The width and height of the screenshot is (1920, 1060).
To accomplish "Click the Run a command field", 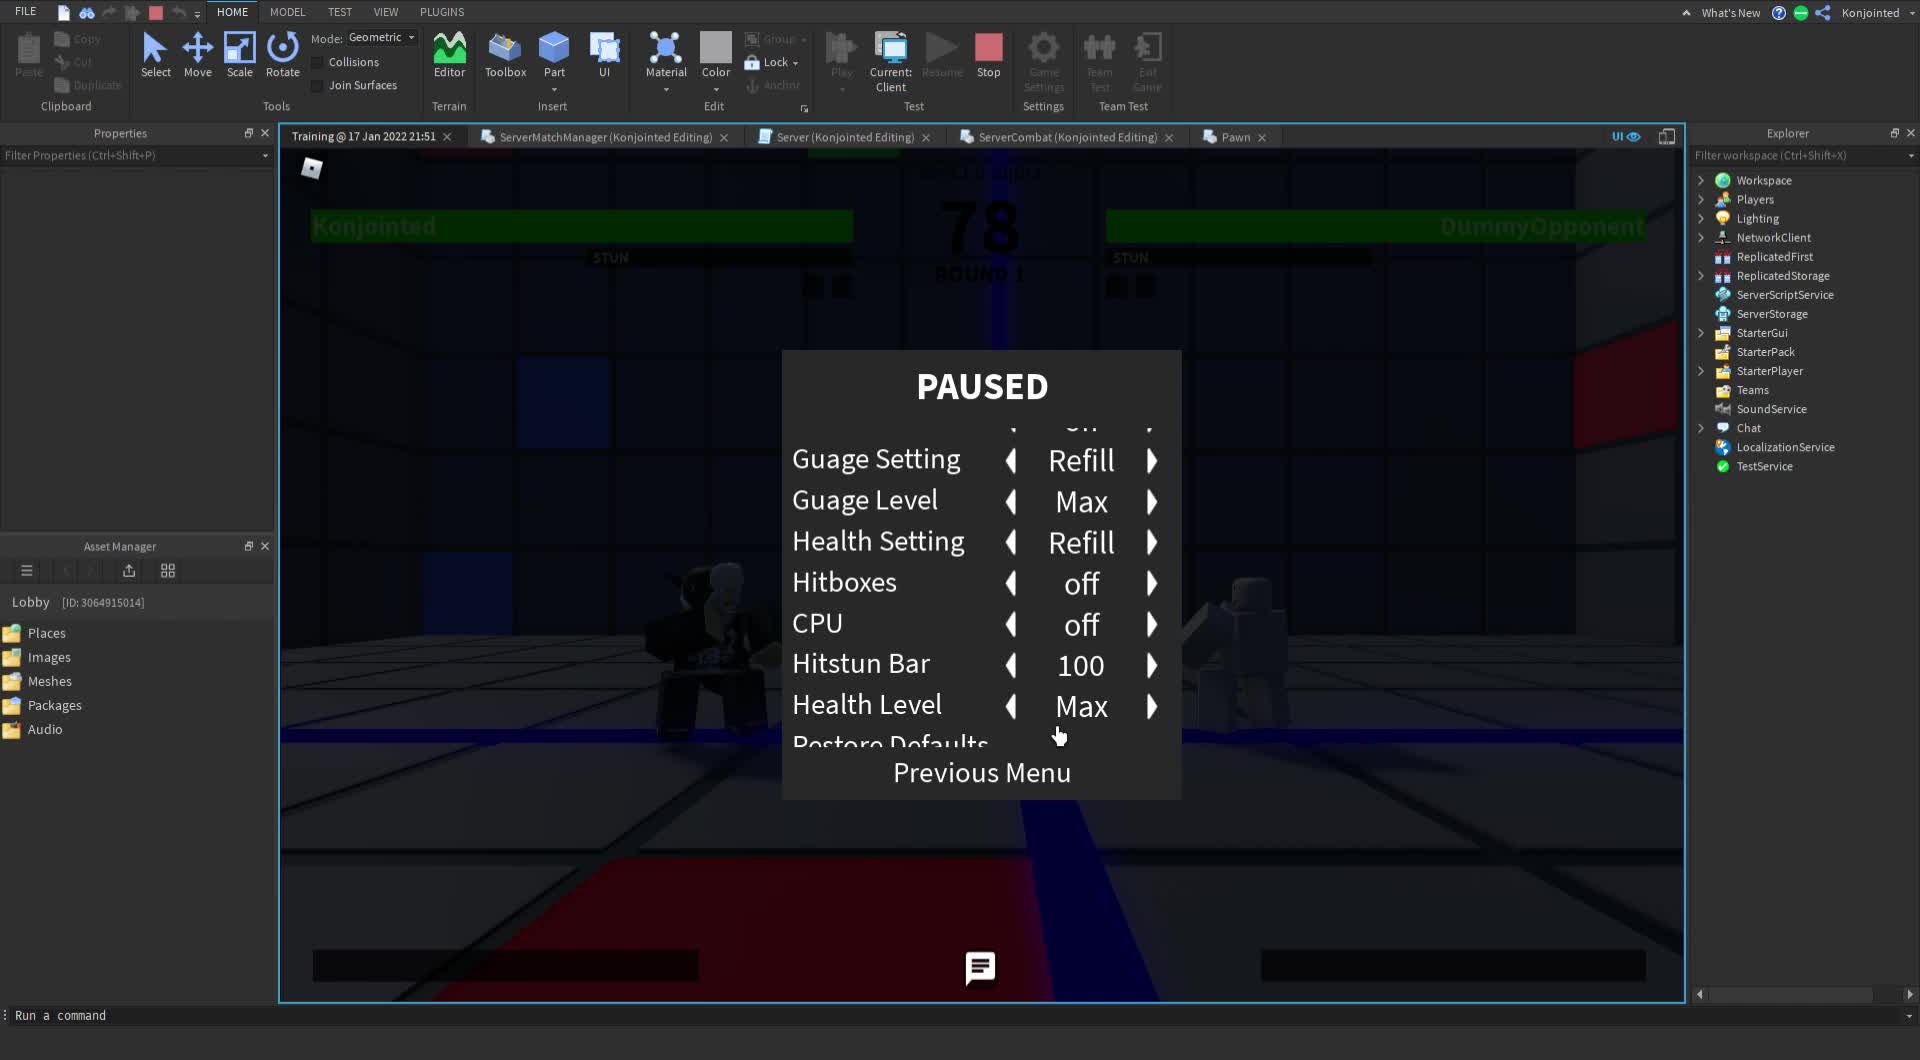I will click(x=62, y=1015).
